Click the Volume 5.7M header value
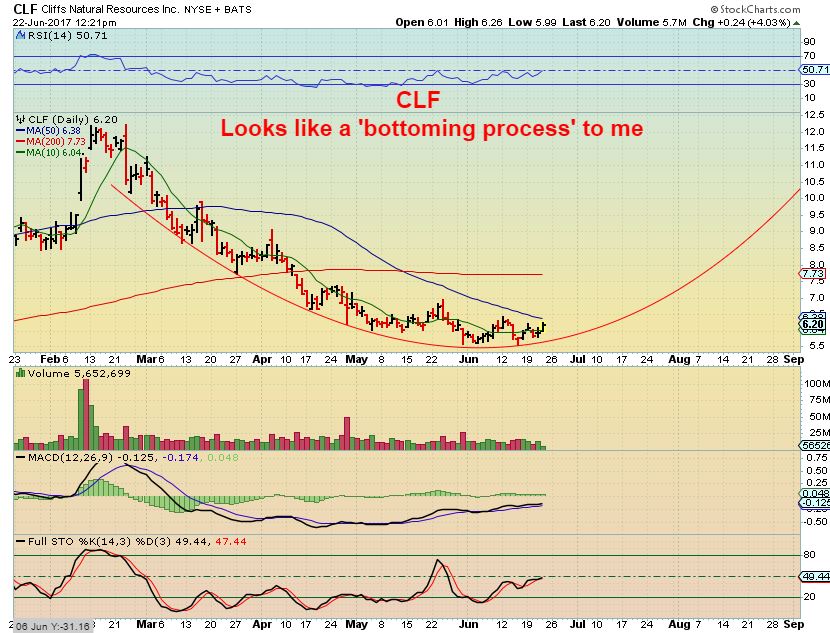 click(651, 23)
